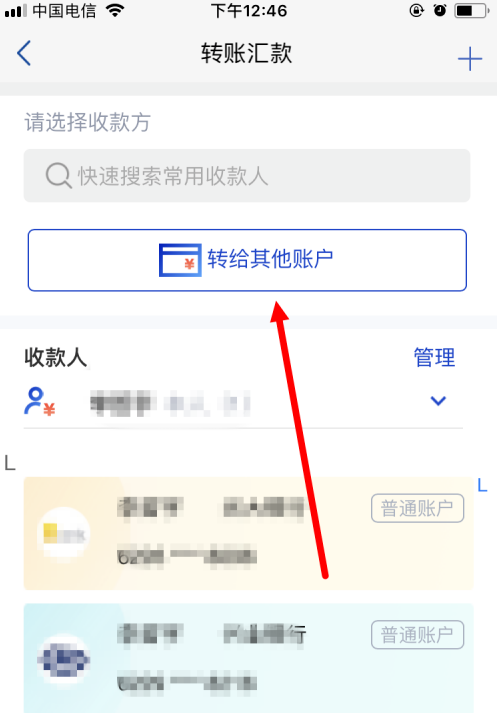Tap the yellow bank logo on first card

pyautogui.click(x=63, y=533)
